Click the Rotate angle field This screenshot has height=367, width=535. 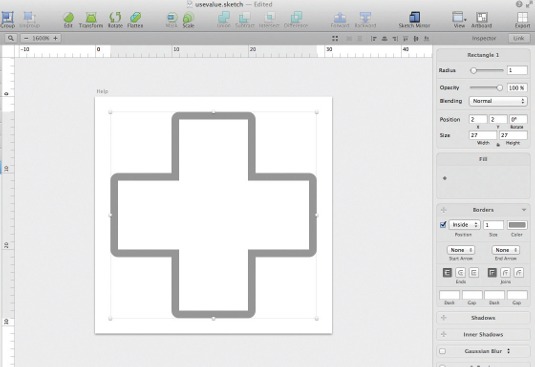tap(518, 119)
